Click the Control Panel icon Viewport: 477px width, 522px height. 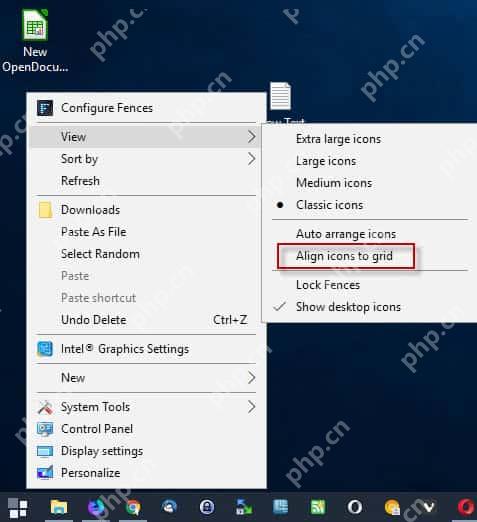click(x=45, y=429)
